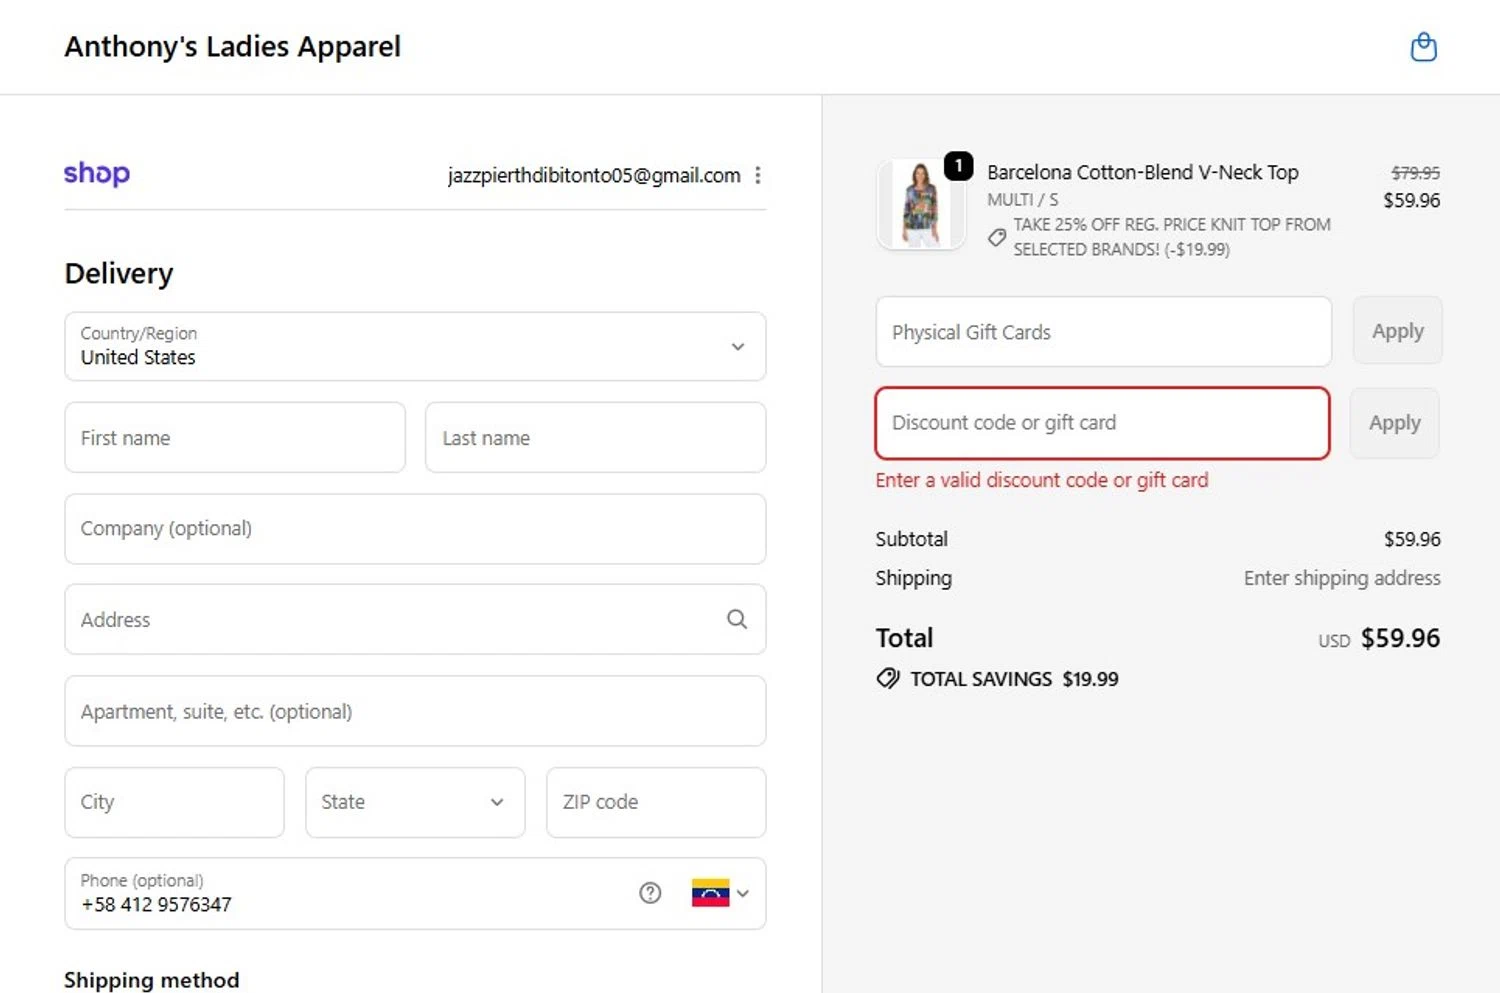Viewport: 1500px width, 993px height.
Task: Focus the First name field
Action: 235,437
